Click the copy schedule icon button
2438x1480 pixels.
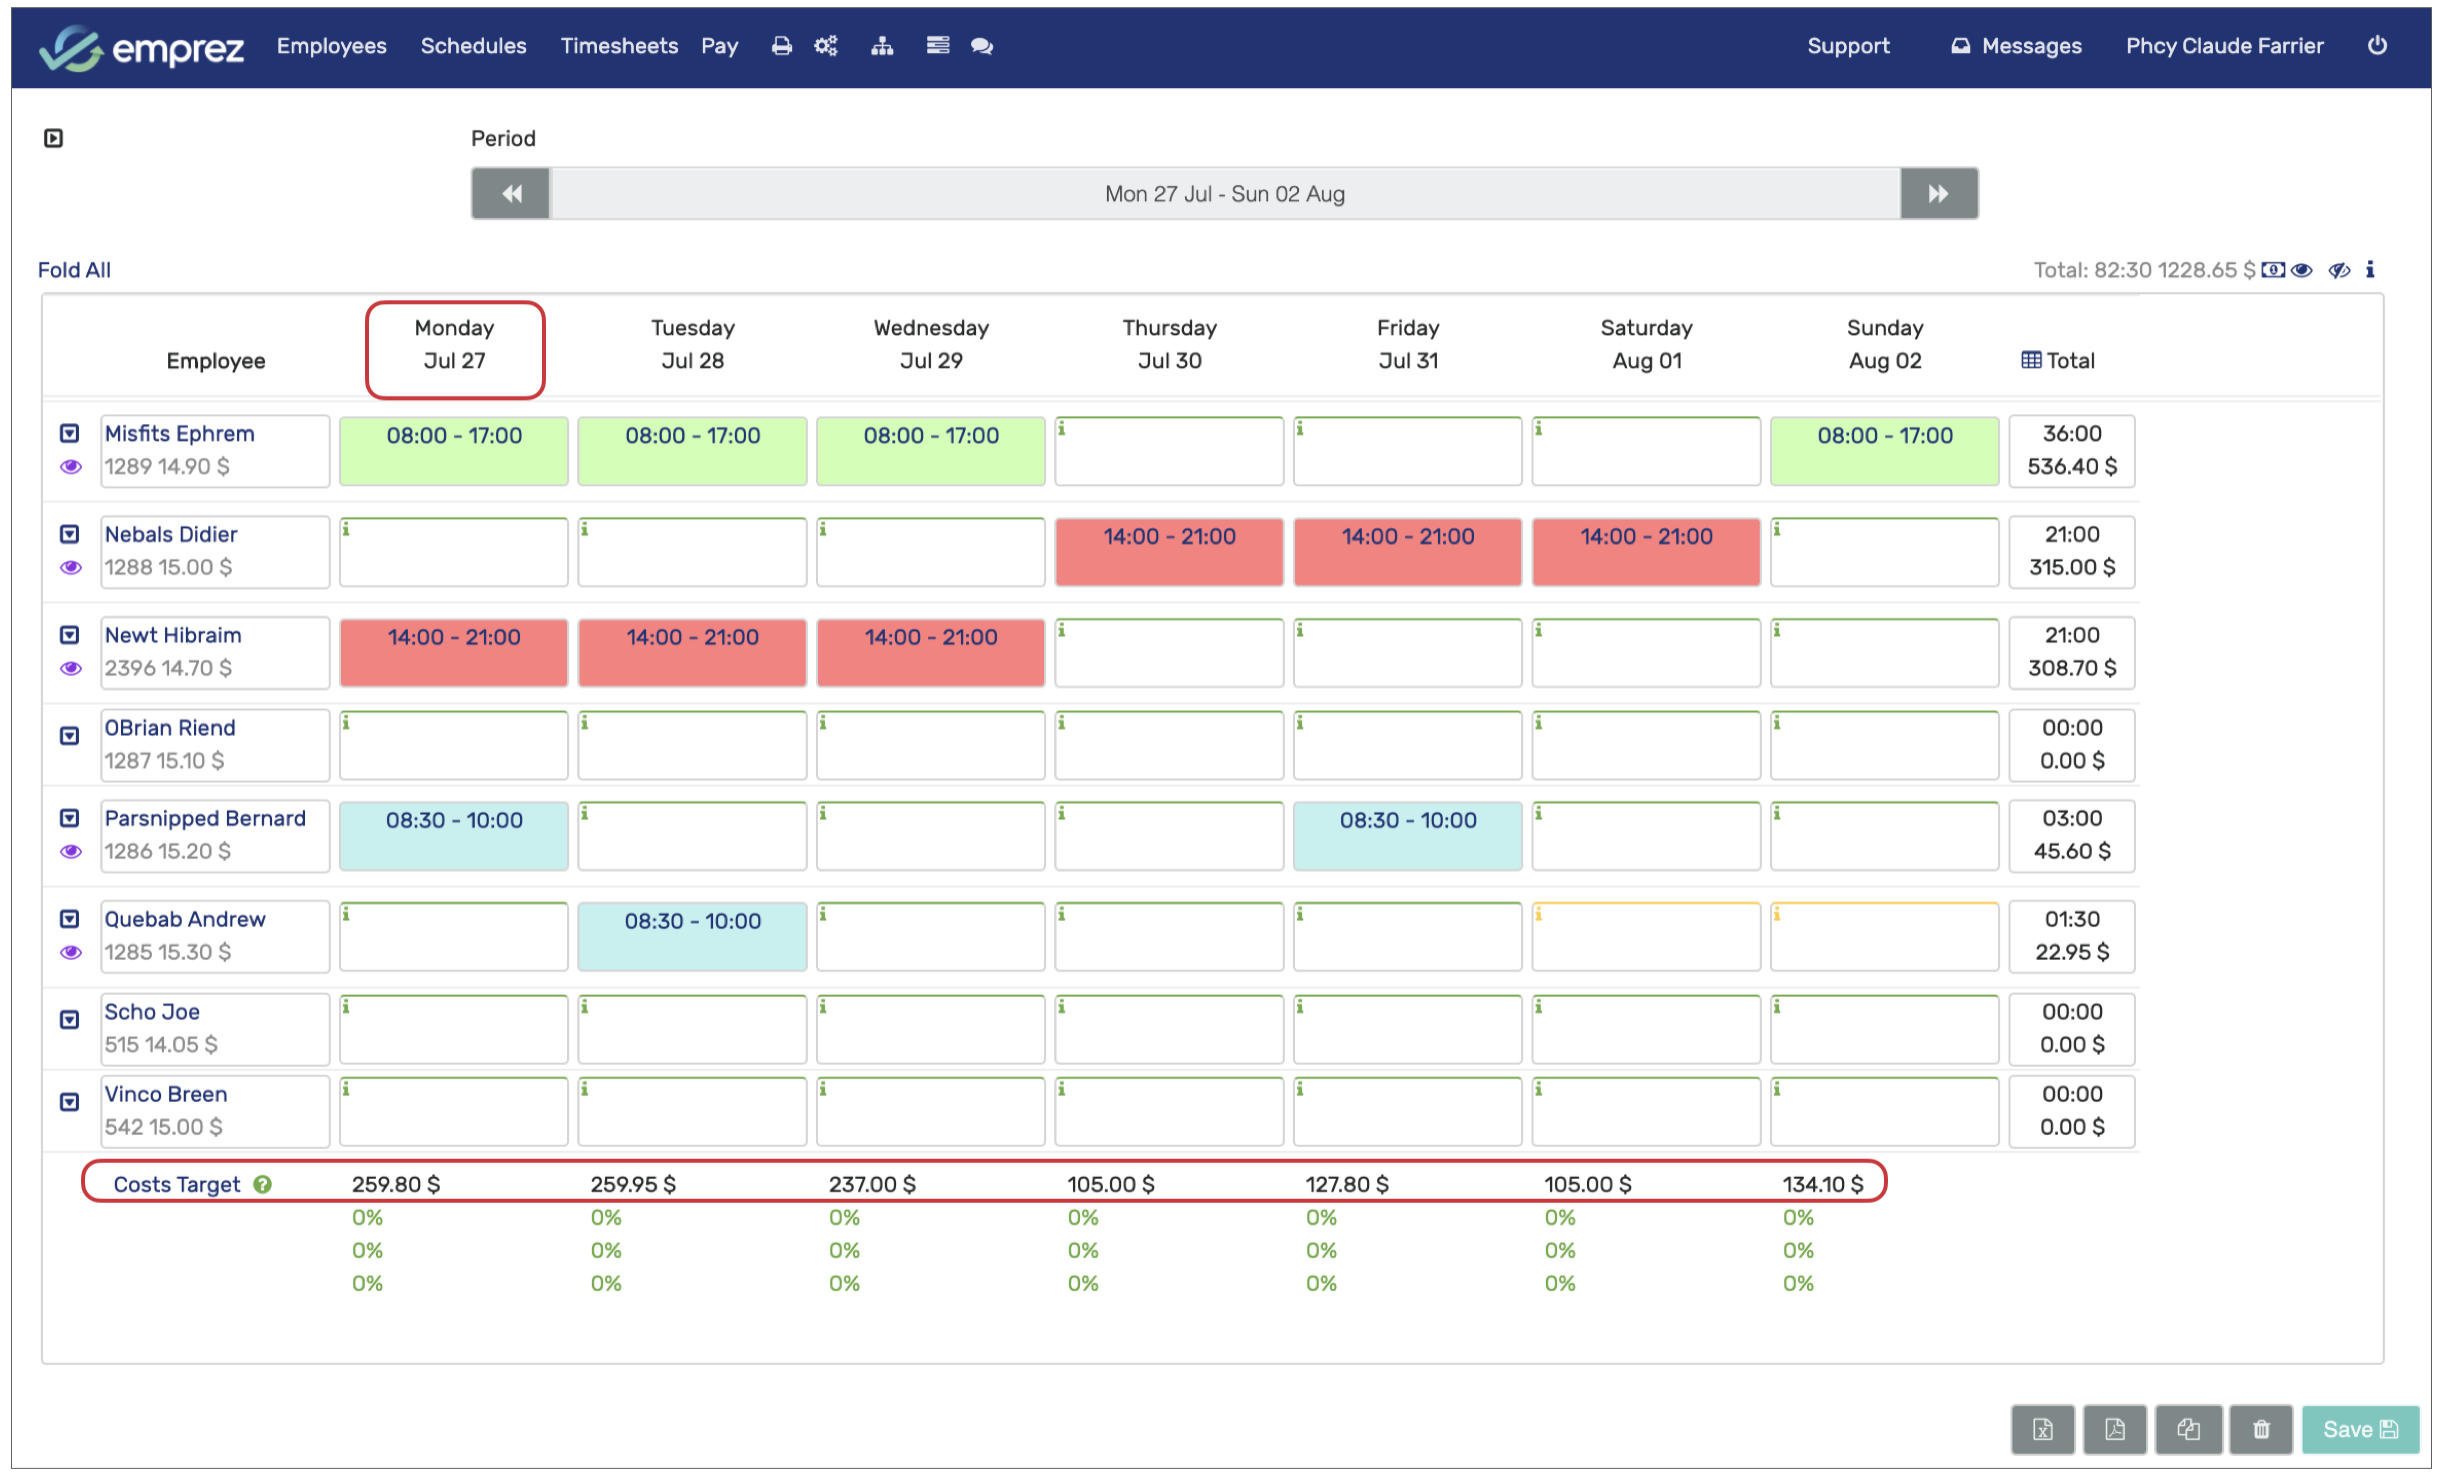[x=2187, y=1430]
